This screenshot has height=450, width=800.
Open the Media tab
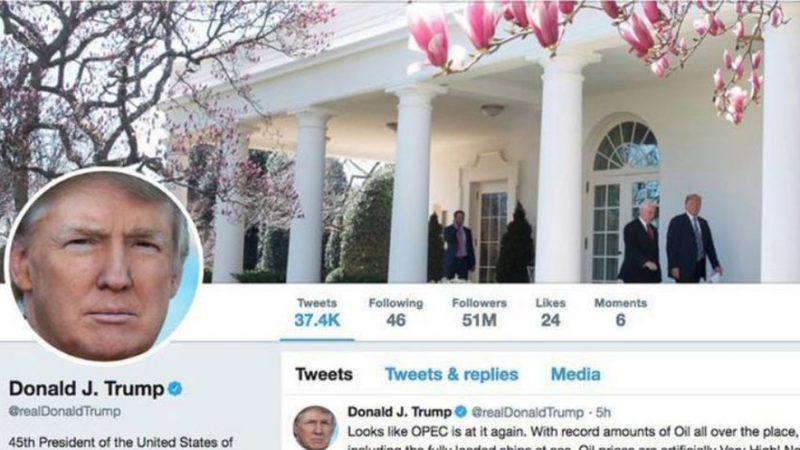pos(576,374)
